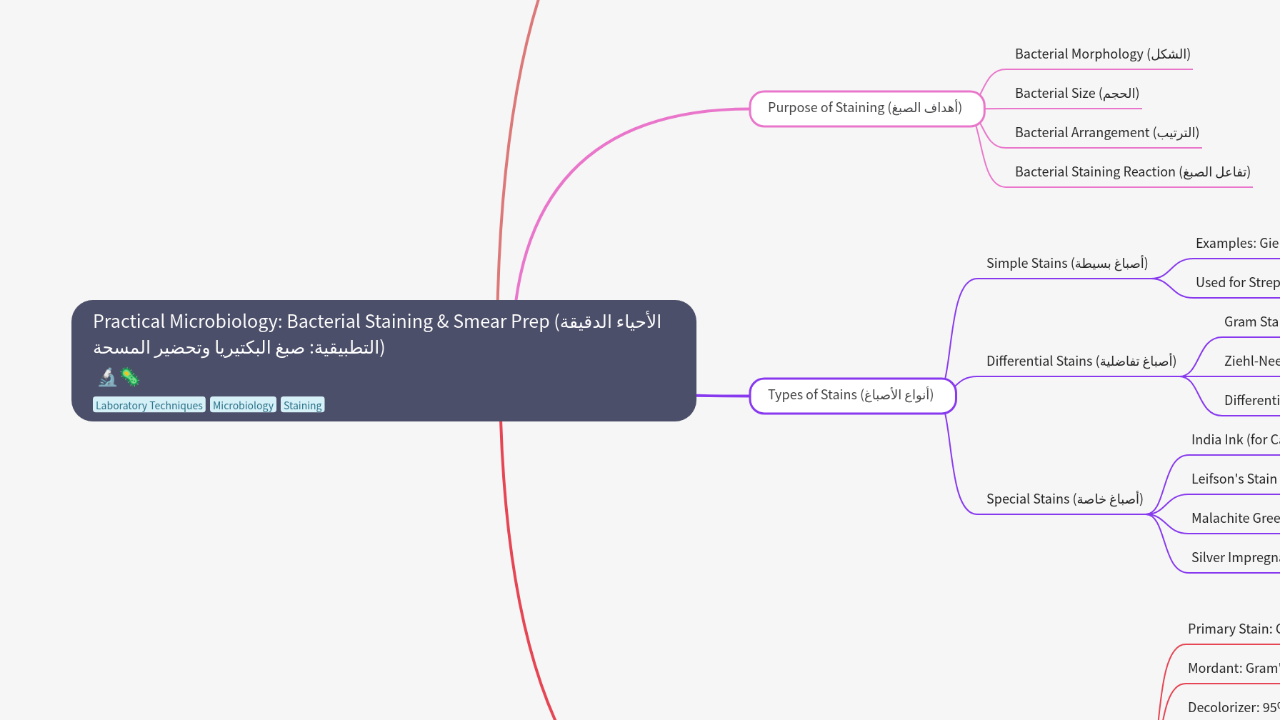Click the Staining tag on root node
The image size is (1280, 720).
302,405
